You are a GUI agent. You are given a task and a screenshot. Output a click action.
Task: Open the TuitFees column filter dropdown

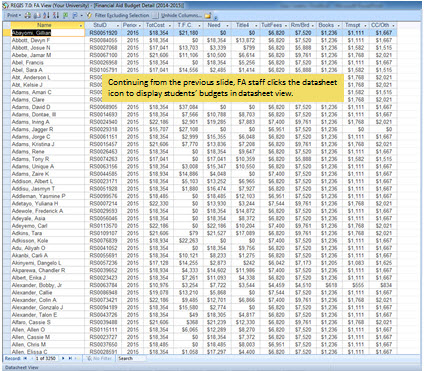point(286,26)
